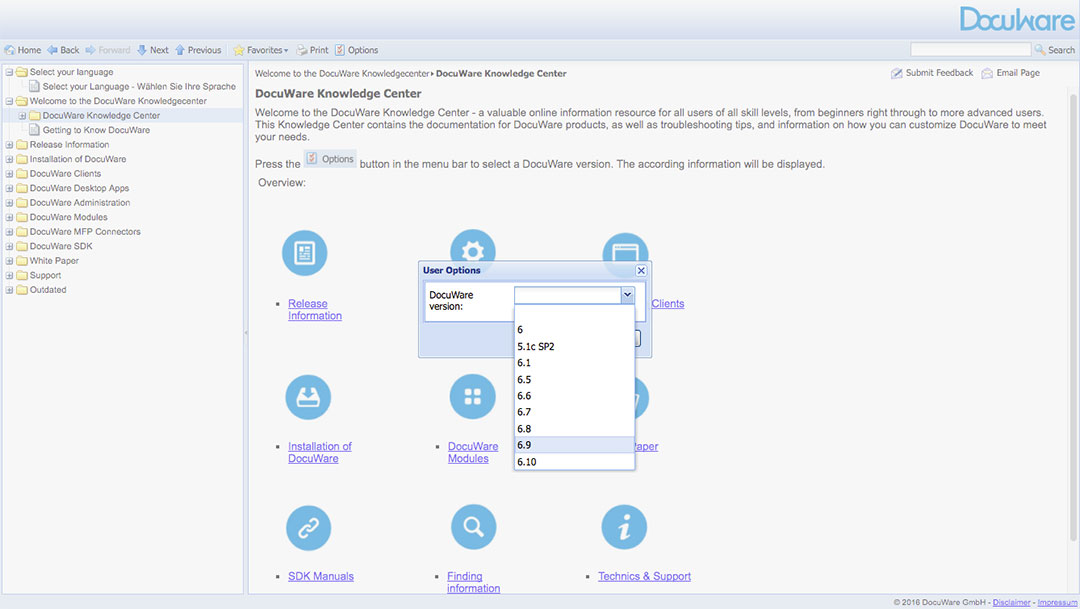Open the Technics & Support link
This screenshot has width=1080, height=609.
pyautogui.click(x=644, y=576)
